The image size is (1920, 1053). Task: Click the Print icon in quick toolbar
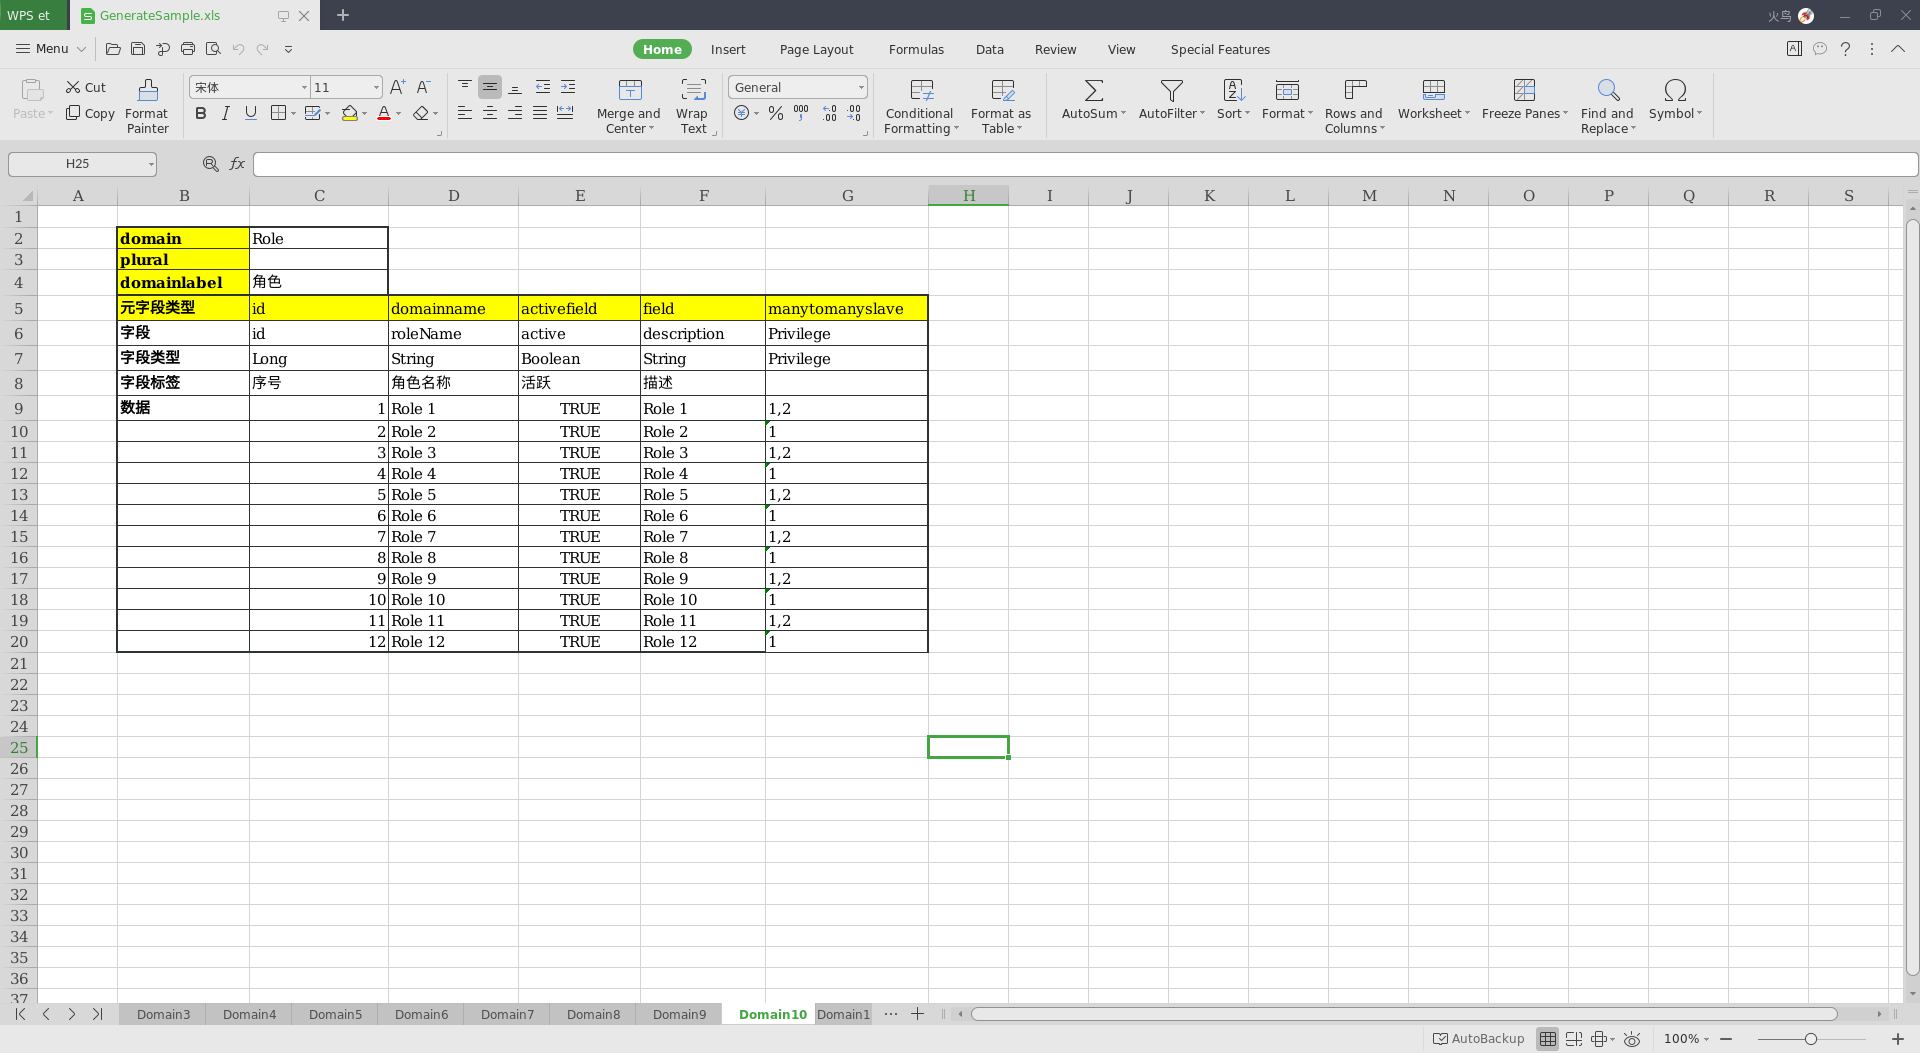tap(187, 48)
